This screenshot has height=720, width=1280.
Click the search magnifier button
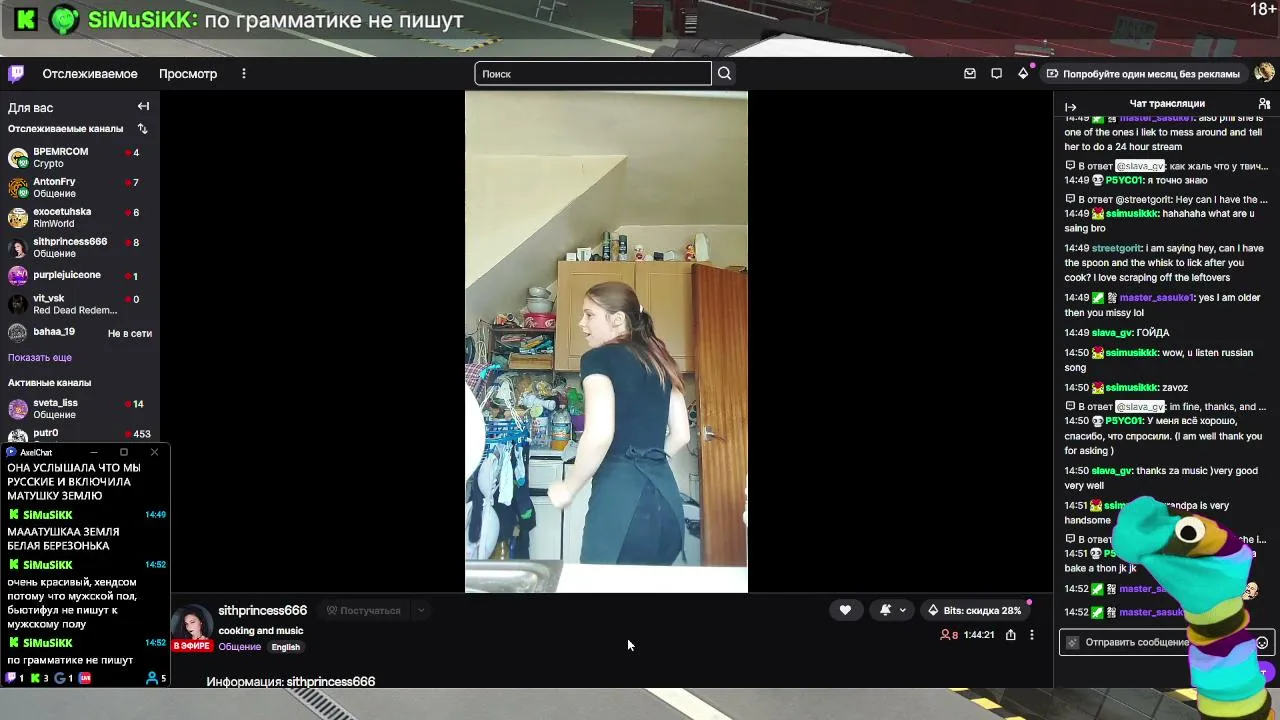[x=724, y=73]
